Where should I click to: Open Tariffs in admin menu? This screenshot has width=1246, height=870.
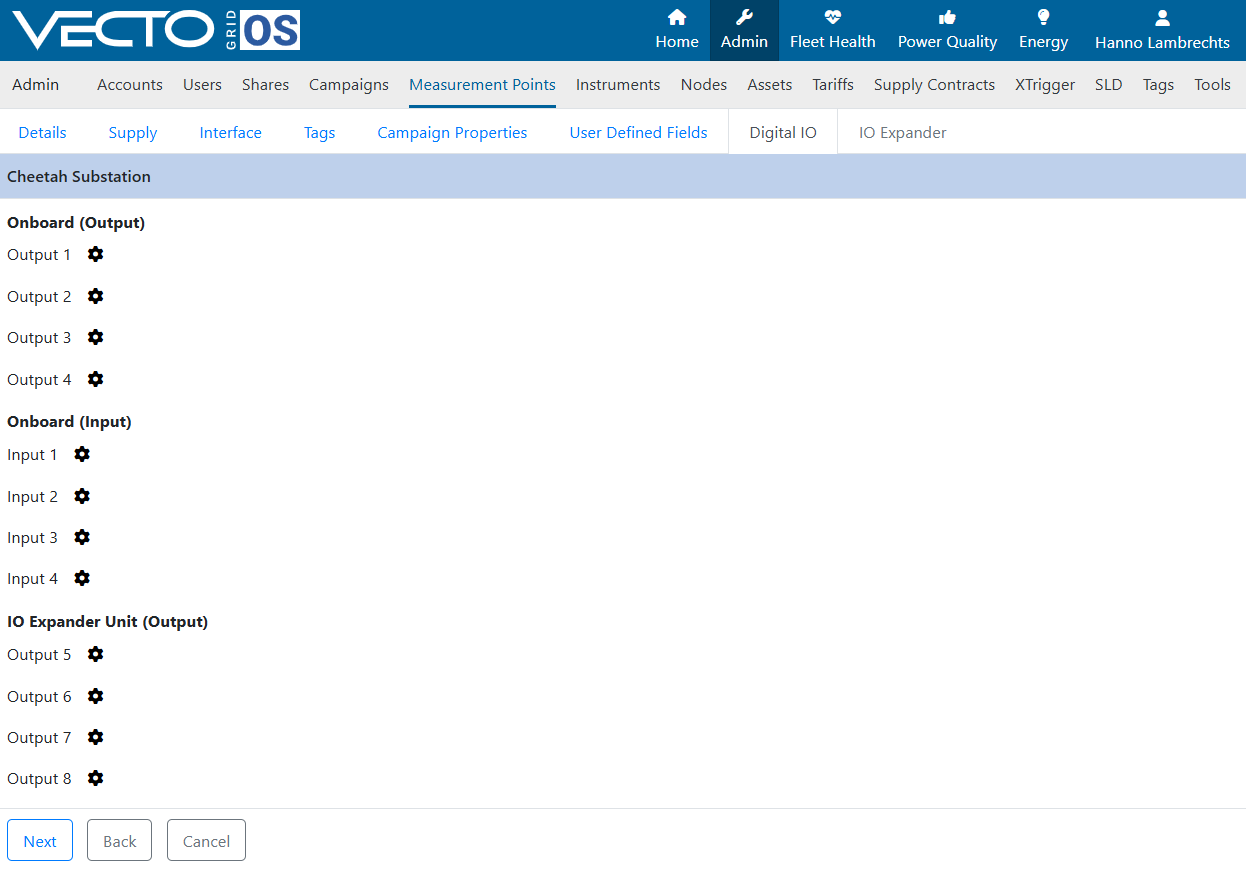pos(833,85)
